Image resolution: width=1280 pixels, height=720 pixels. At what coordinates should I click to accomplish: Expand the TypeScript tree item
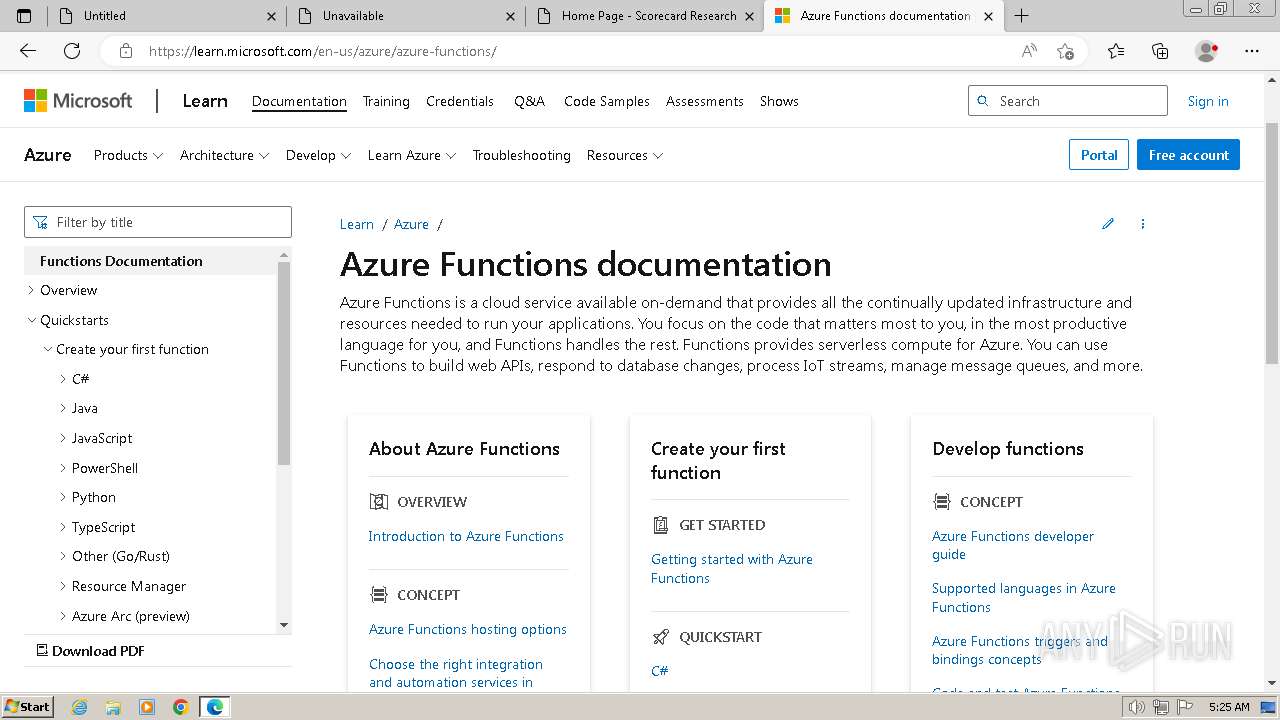point(63,527)
